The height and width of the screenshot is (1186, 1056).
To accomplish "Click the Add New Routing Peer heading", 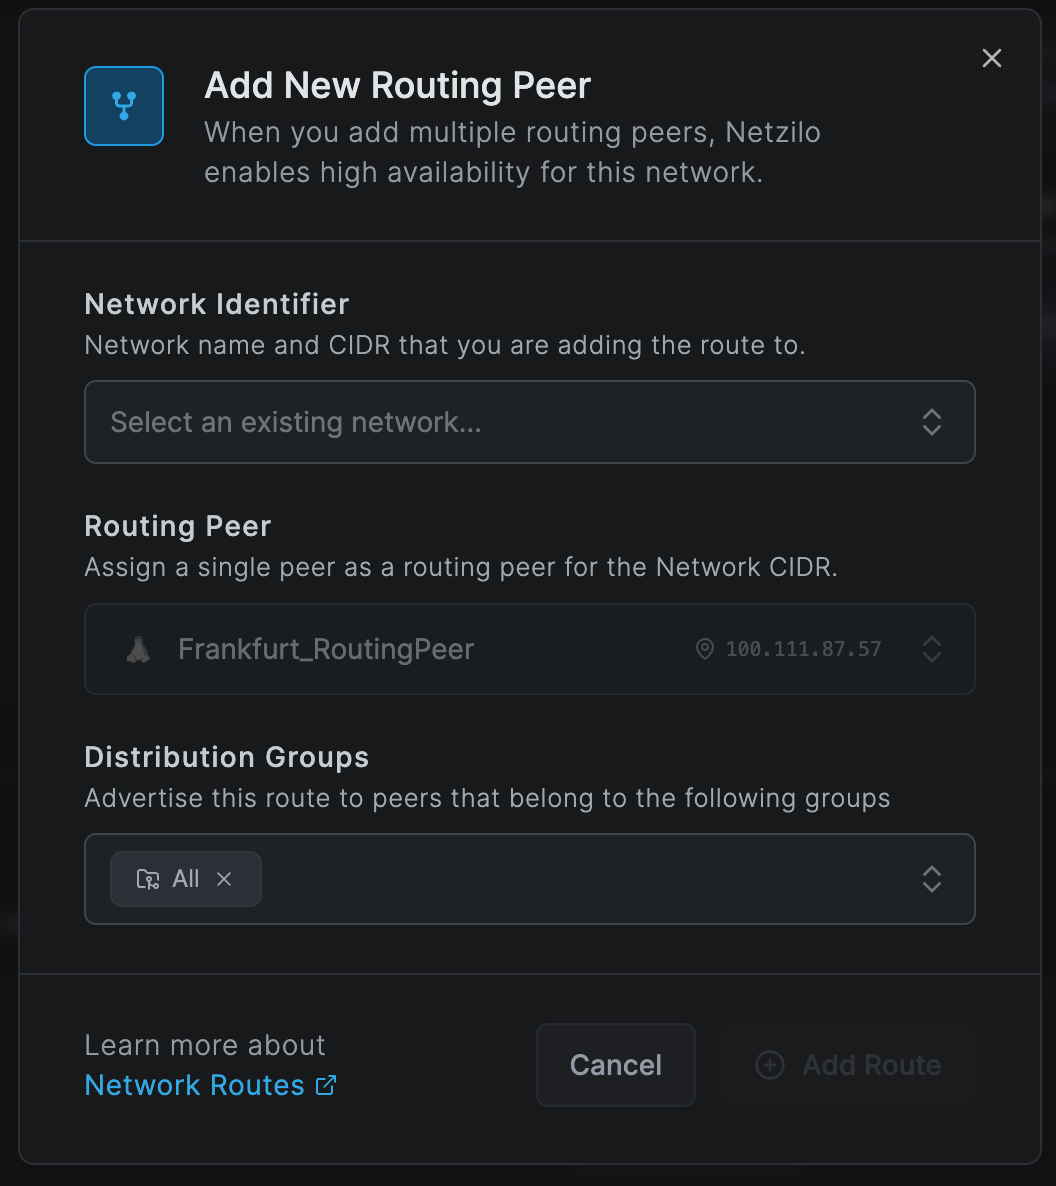I will coord(397,85).
